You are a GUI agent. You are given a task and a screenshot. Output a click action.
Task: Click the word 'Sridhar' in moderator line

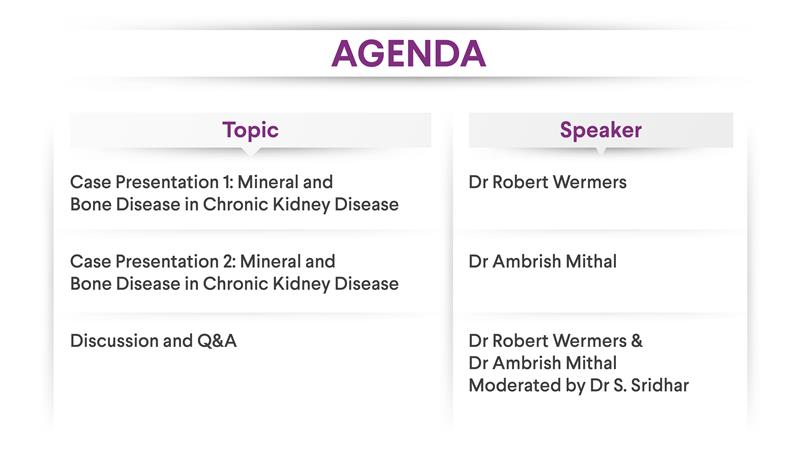[x=660, y=385]
